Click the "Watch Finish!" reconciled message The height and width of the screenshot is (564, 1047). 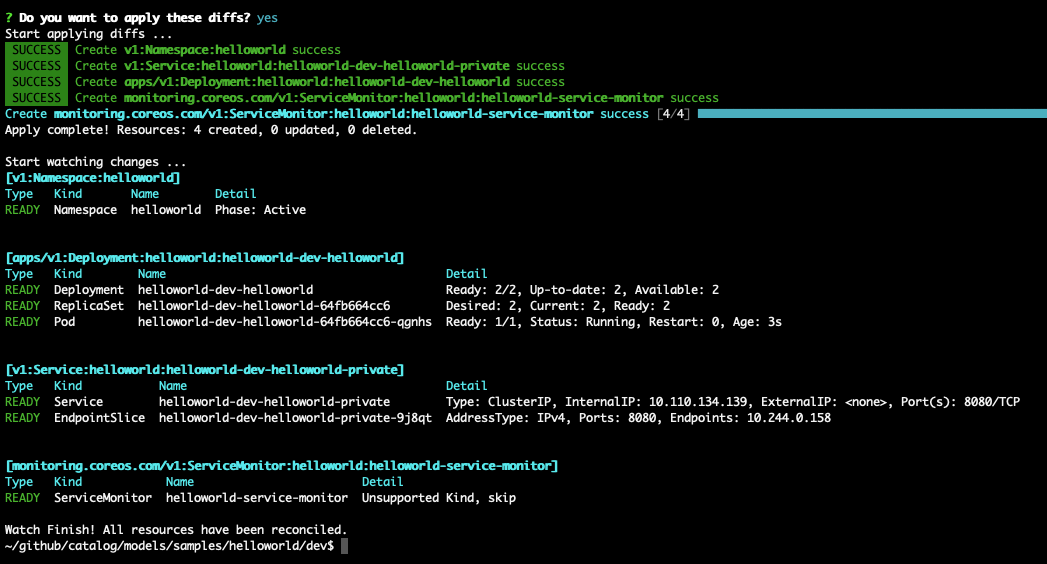tap(176, 529)
